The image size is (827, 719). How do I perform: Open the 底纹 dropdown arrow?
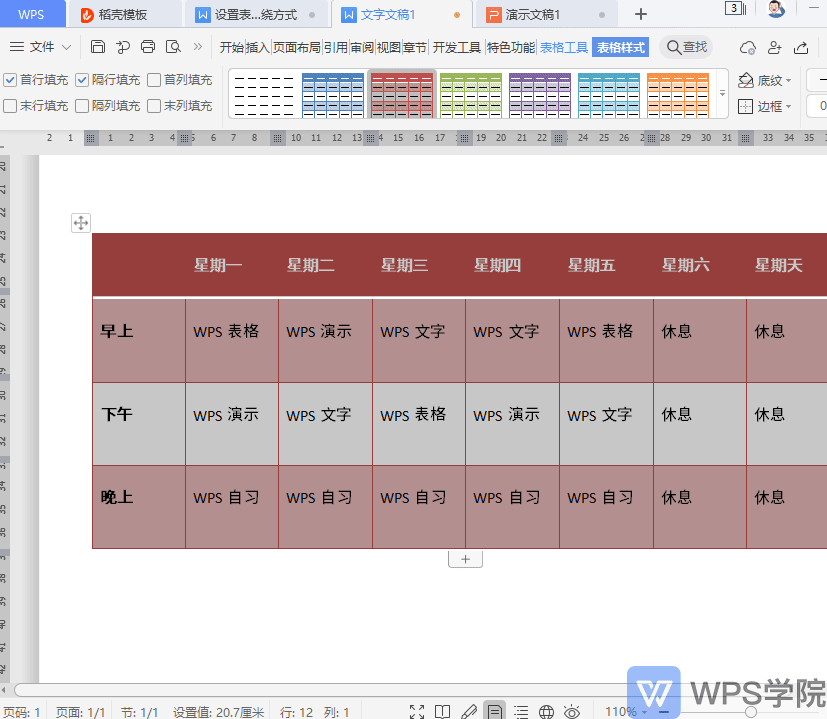(x=788, y=81)
